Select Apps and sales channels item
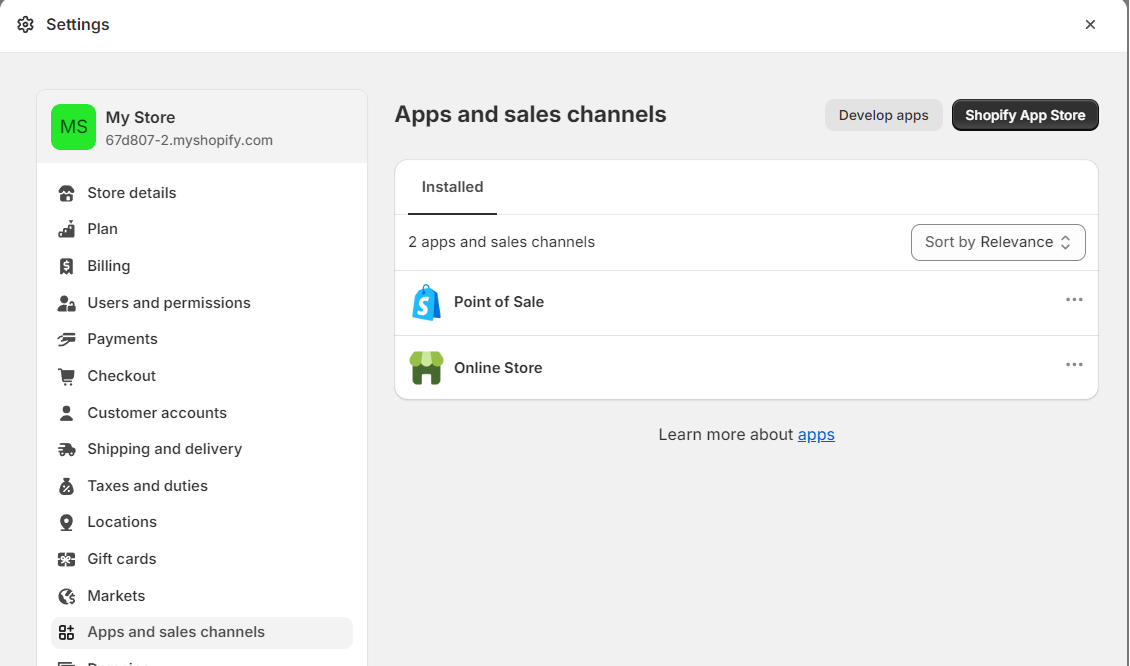The width and height of the screenshot is (1130, 666). 202,633
